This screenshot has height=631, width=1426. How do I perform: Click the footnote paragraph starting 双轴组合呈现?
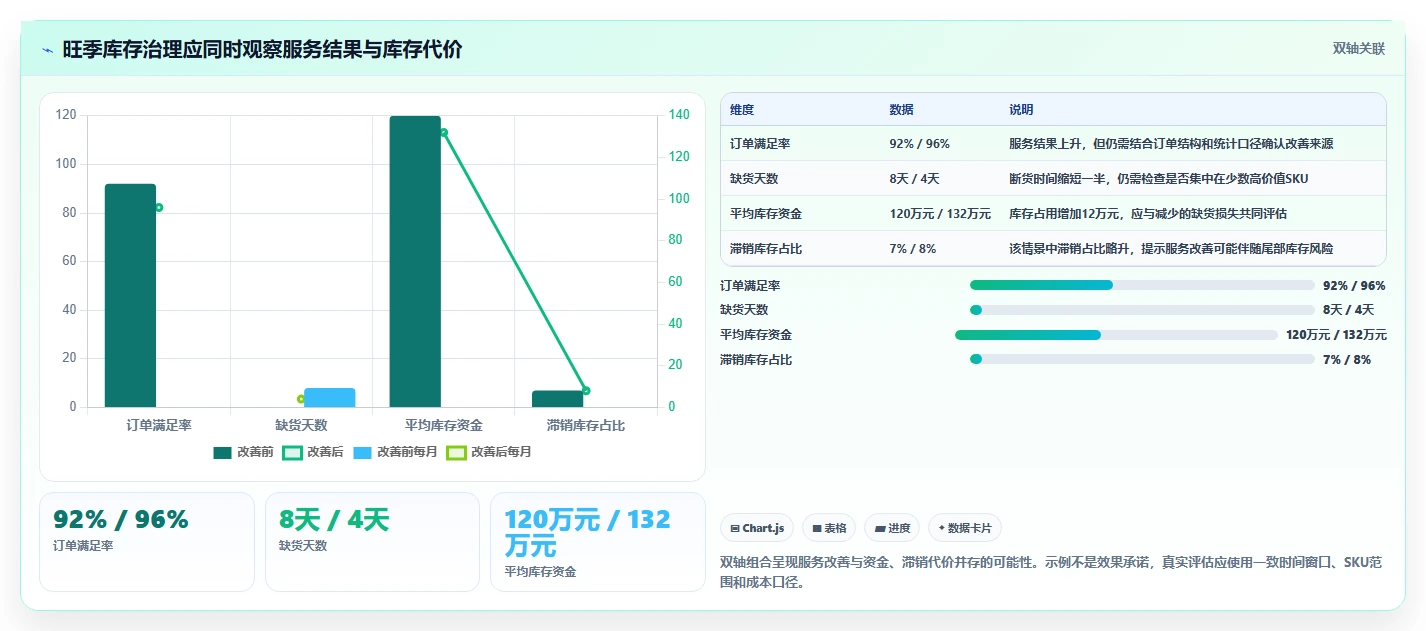(1051, 572)
